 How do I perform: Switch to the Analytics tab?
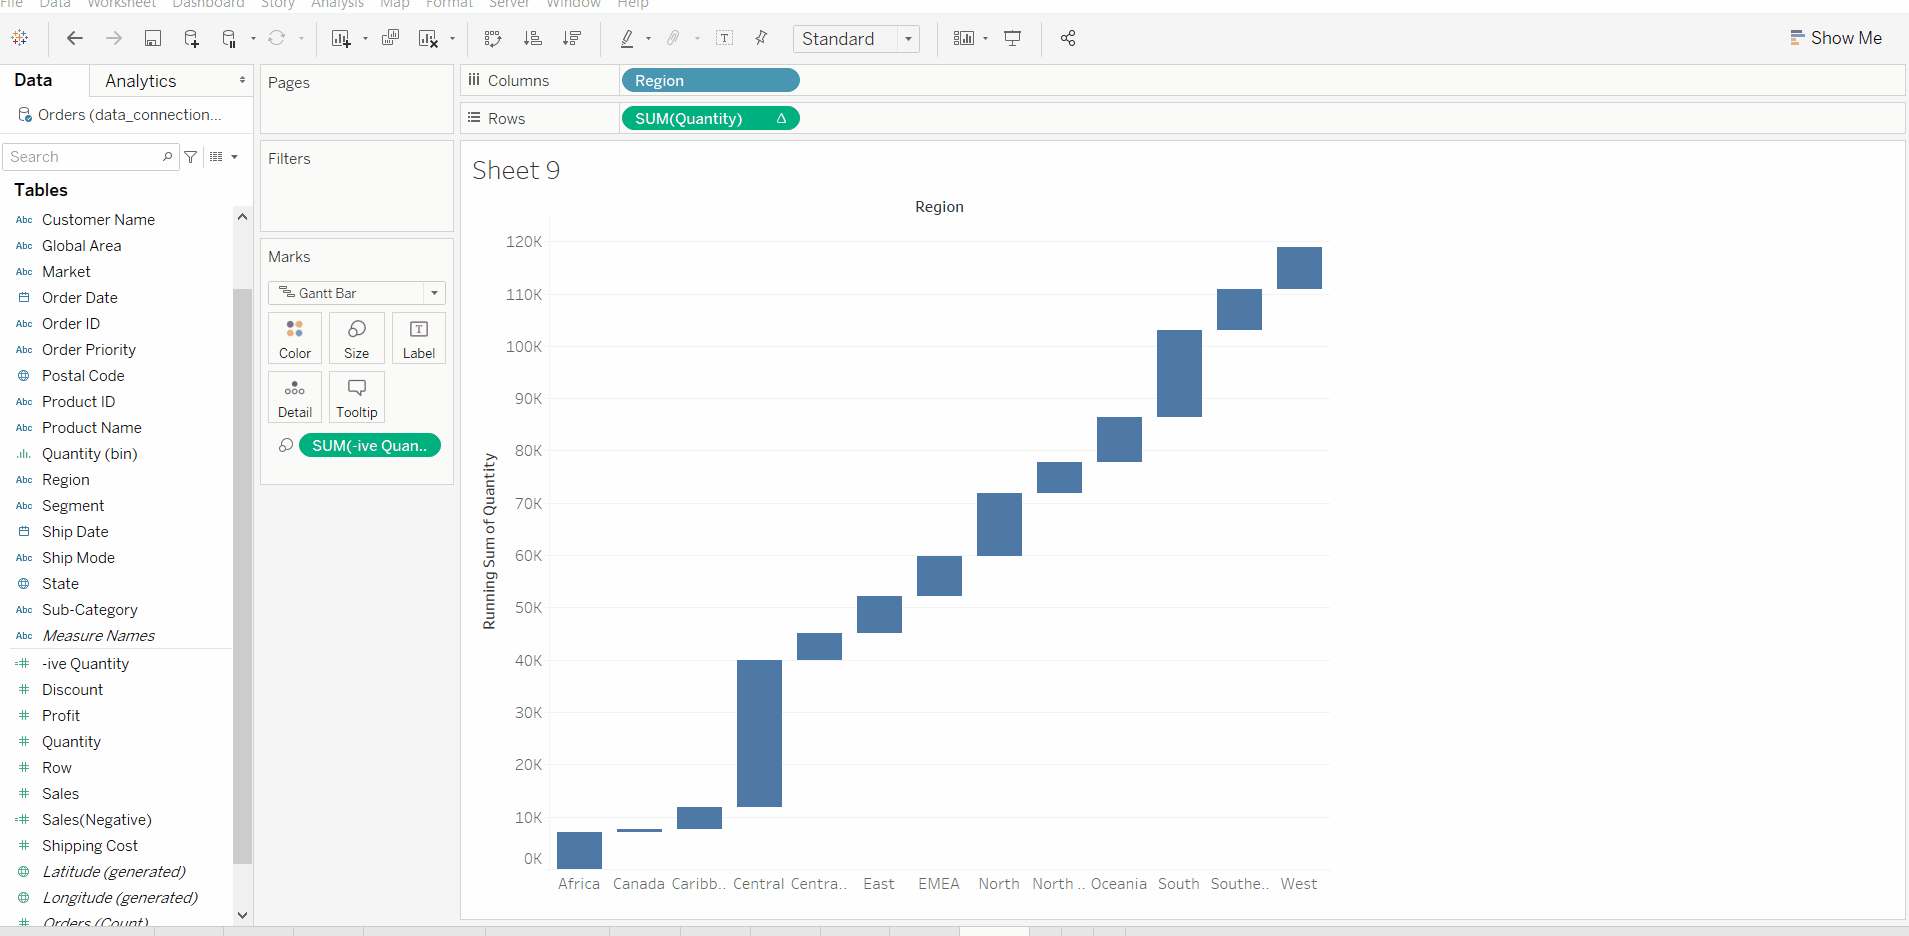(x=140, y=80)
